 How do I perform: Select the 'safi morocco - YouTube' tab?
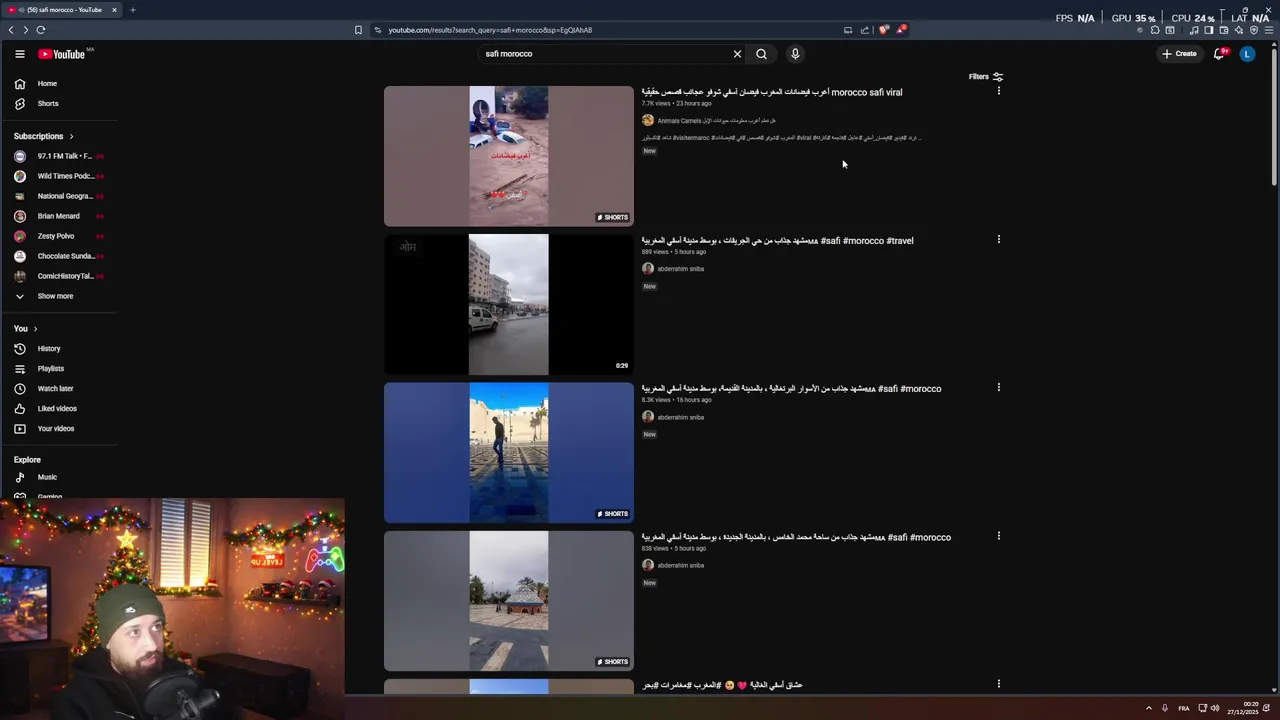point(60,10)
